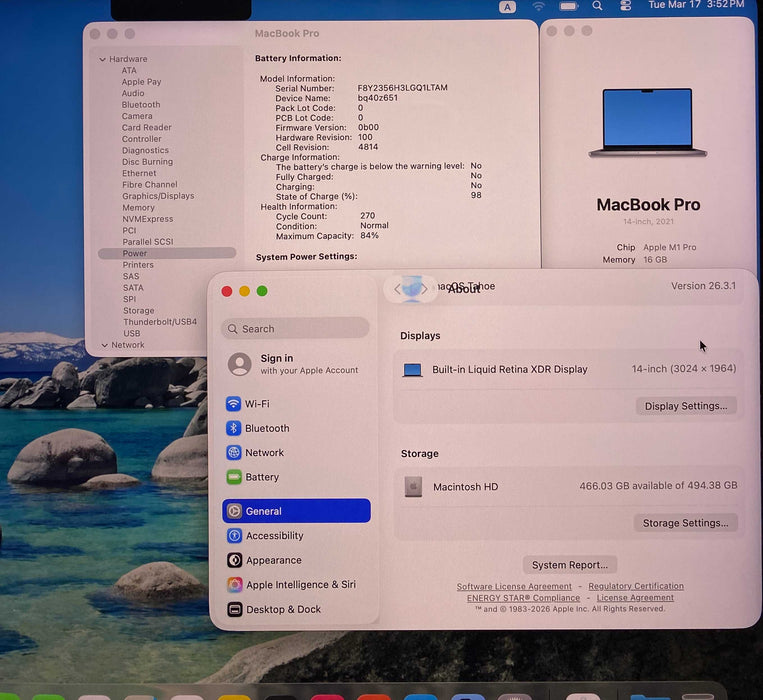The width and height of the screenshot is (763, 700).
Task: Select Printers in System Information sidebar
Action: (x=138, y=265)
